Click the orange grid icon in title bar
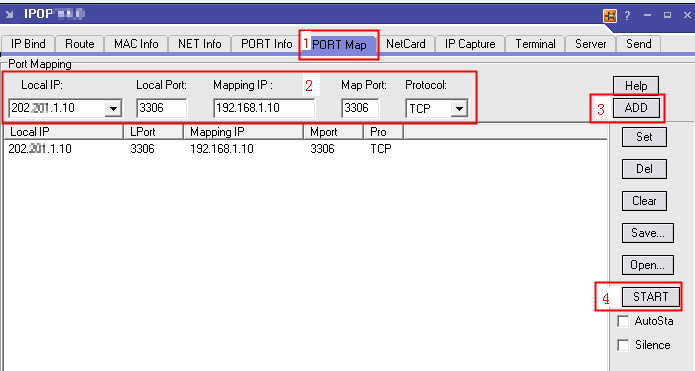 pos(610,16)
